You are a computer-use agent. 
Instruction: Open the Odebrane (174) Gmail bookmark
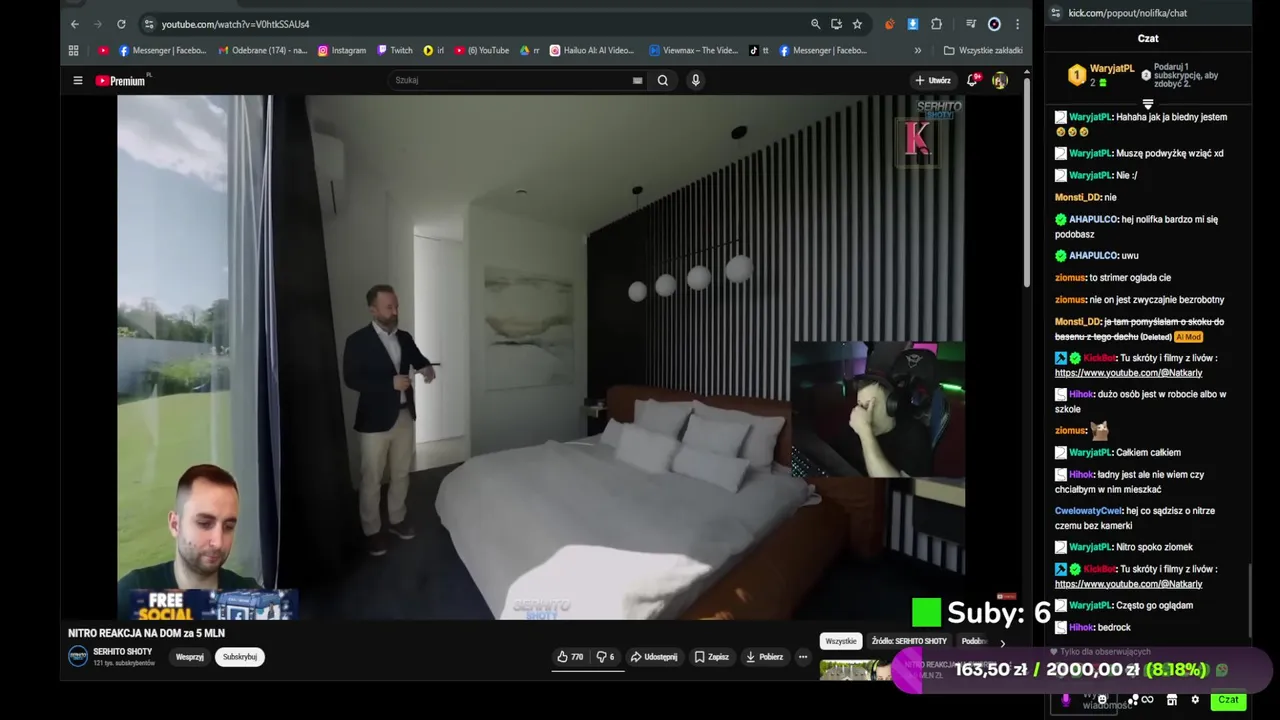262,50
